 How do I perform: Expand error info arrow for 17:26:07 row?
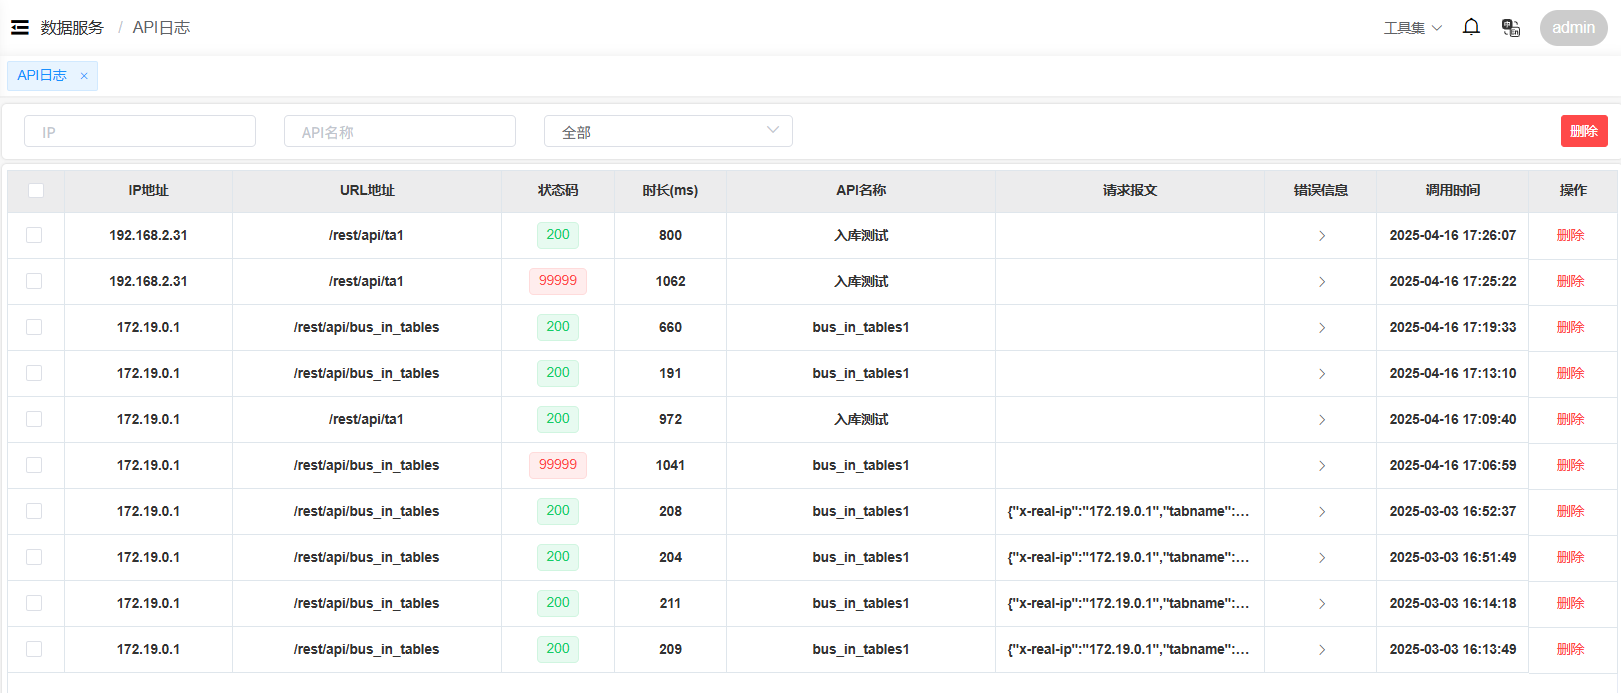[1321, 236]
